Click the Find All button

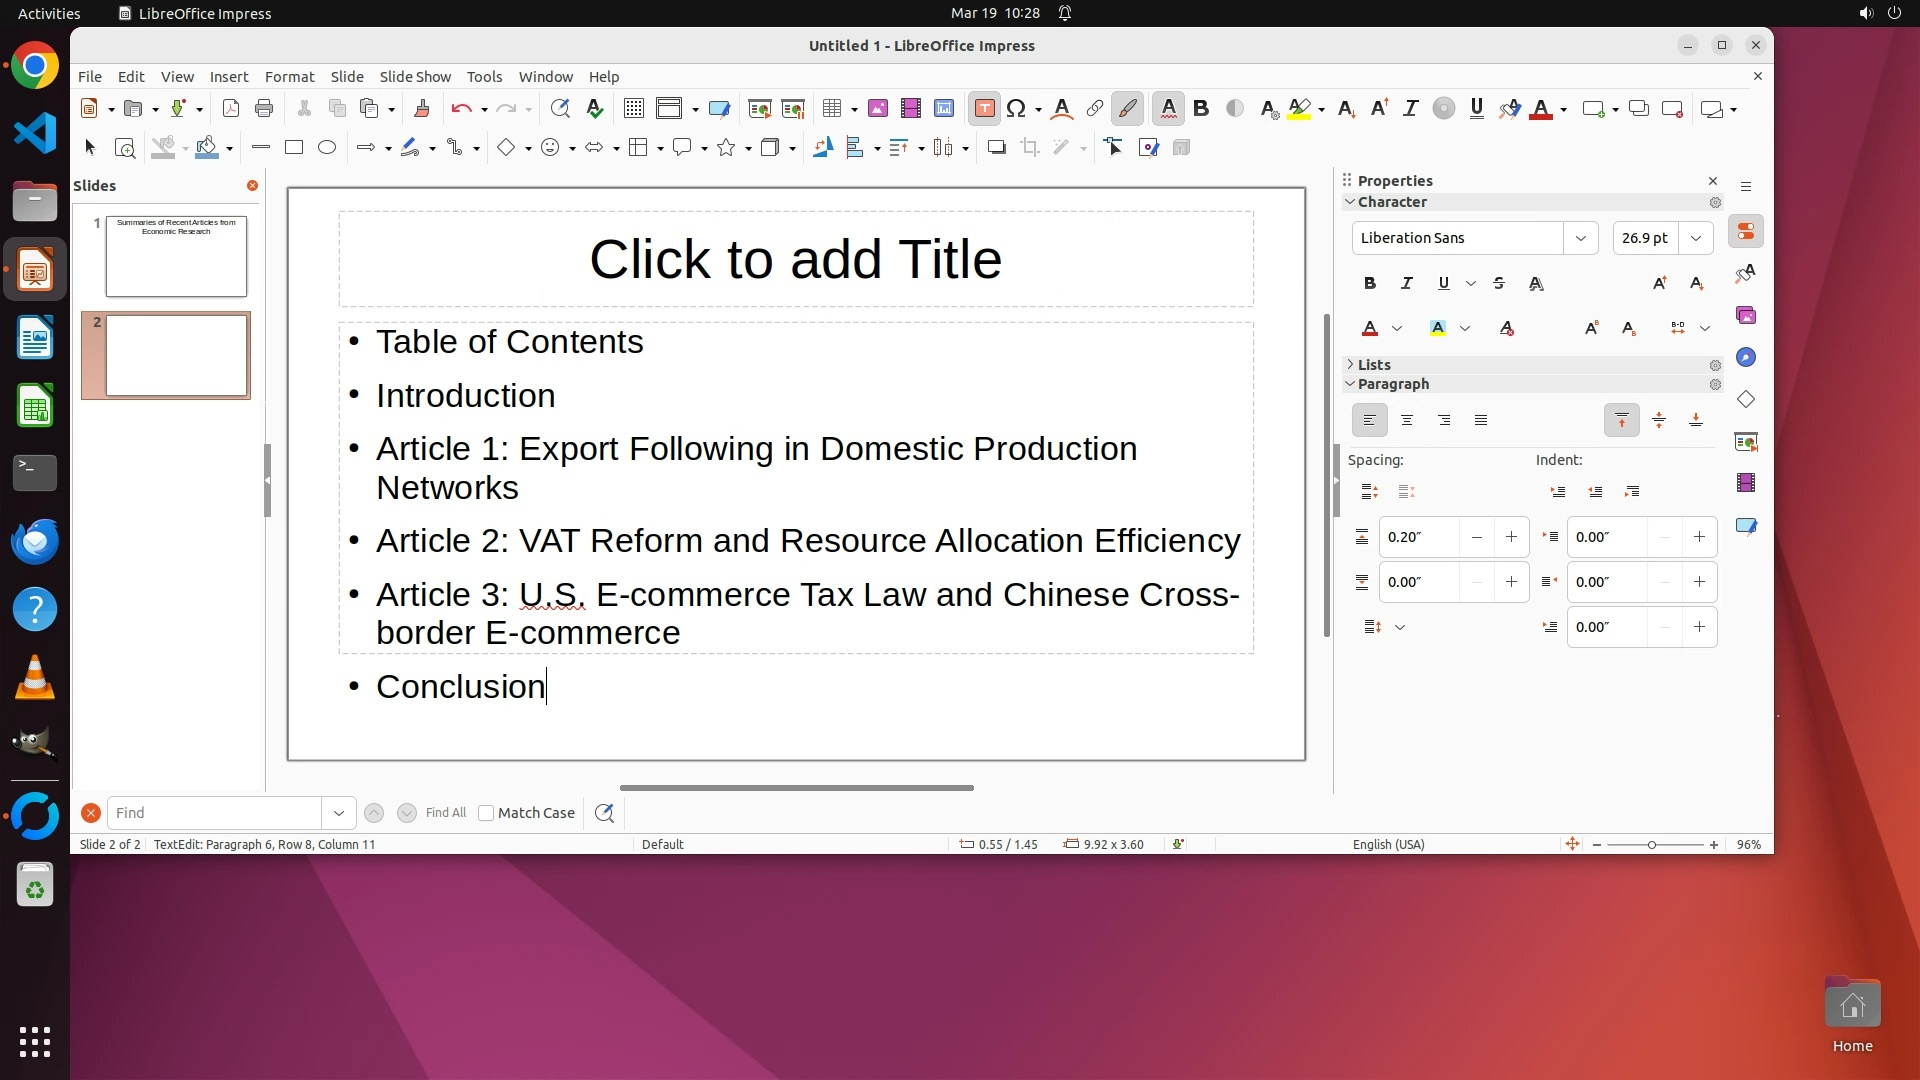[x=445, y=813]
